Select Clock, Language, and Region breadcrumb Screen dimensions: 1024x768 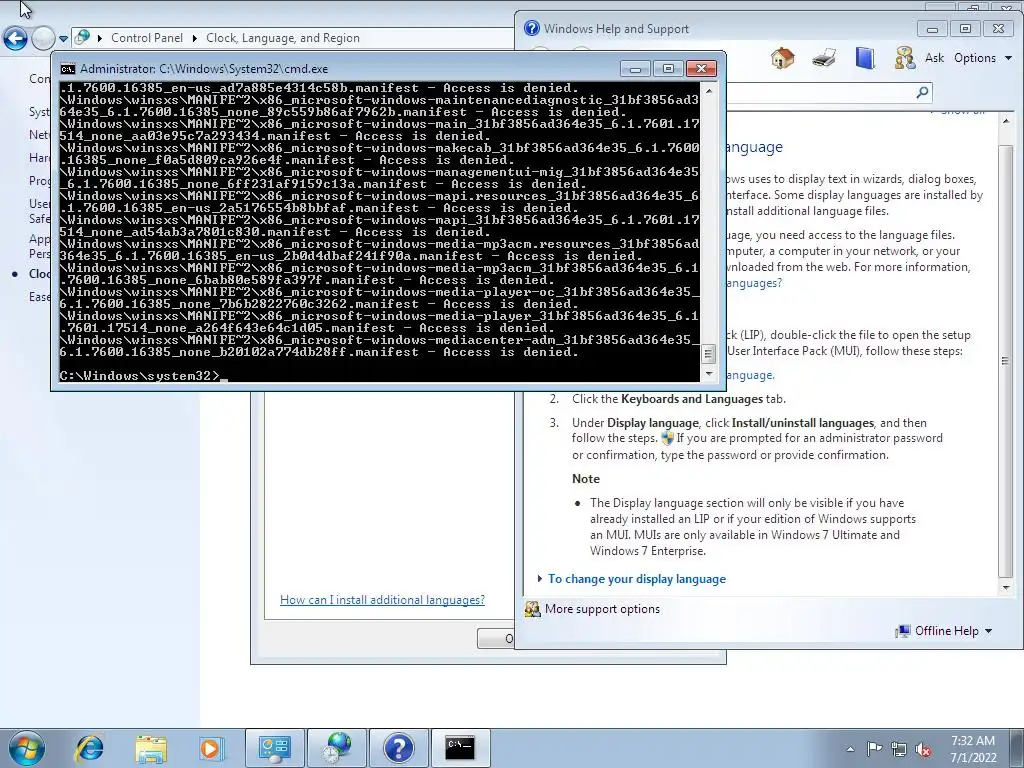pos(283,38)
